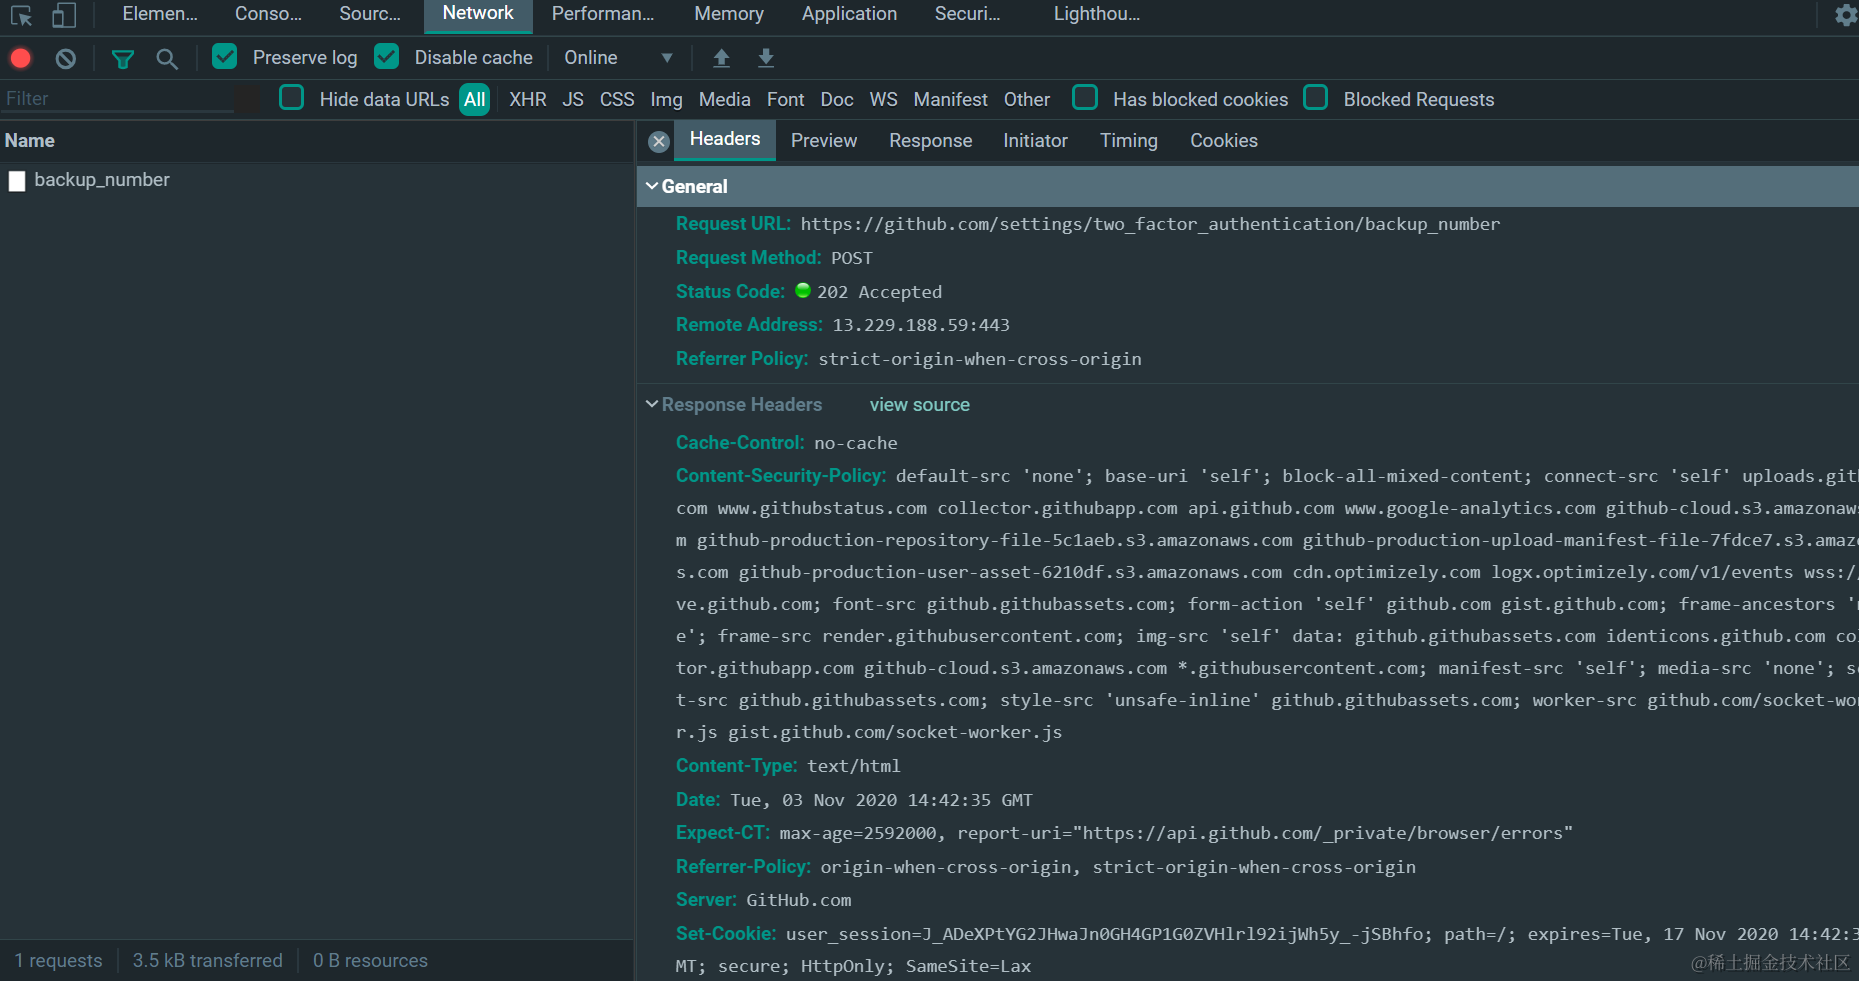Click the Request URL value
This screenshot has height=981, width=1859.
1150,224
